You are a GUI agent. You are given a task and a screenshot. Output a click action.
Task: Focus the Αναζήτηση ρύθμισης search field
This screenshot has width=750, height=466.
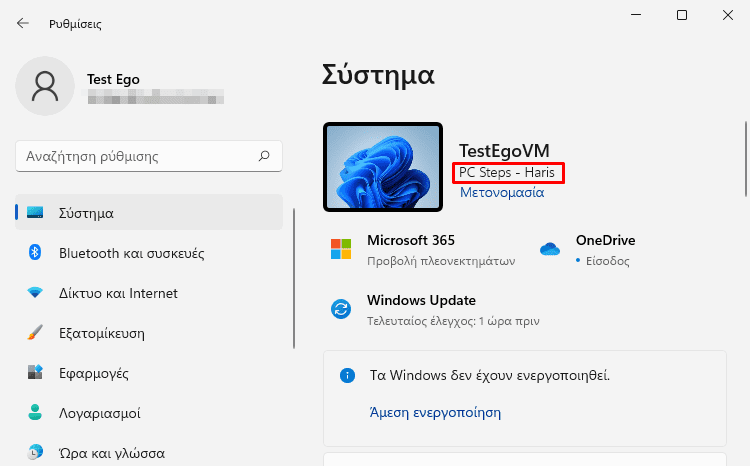tap(149, 156)
